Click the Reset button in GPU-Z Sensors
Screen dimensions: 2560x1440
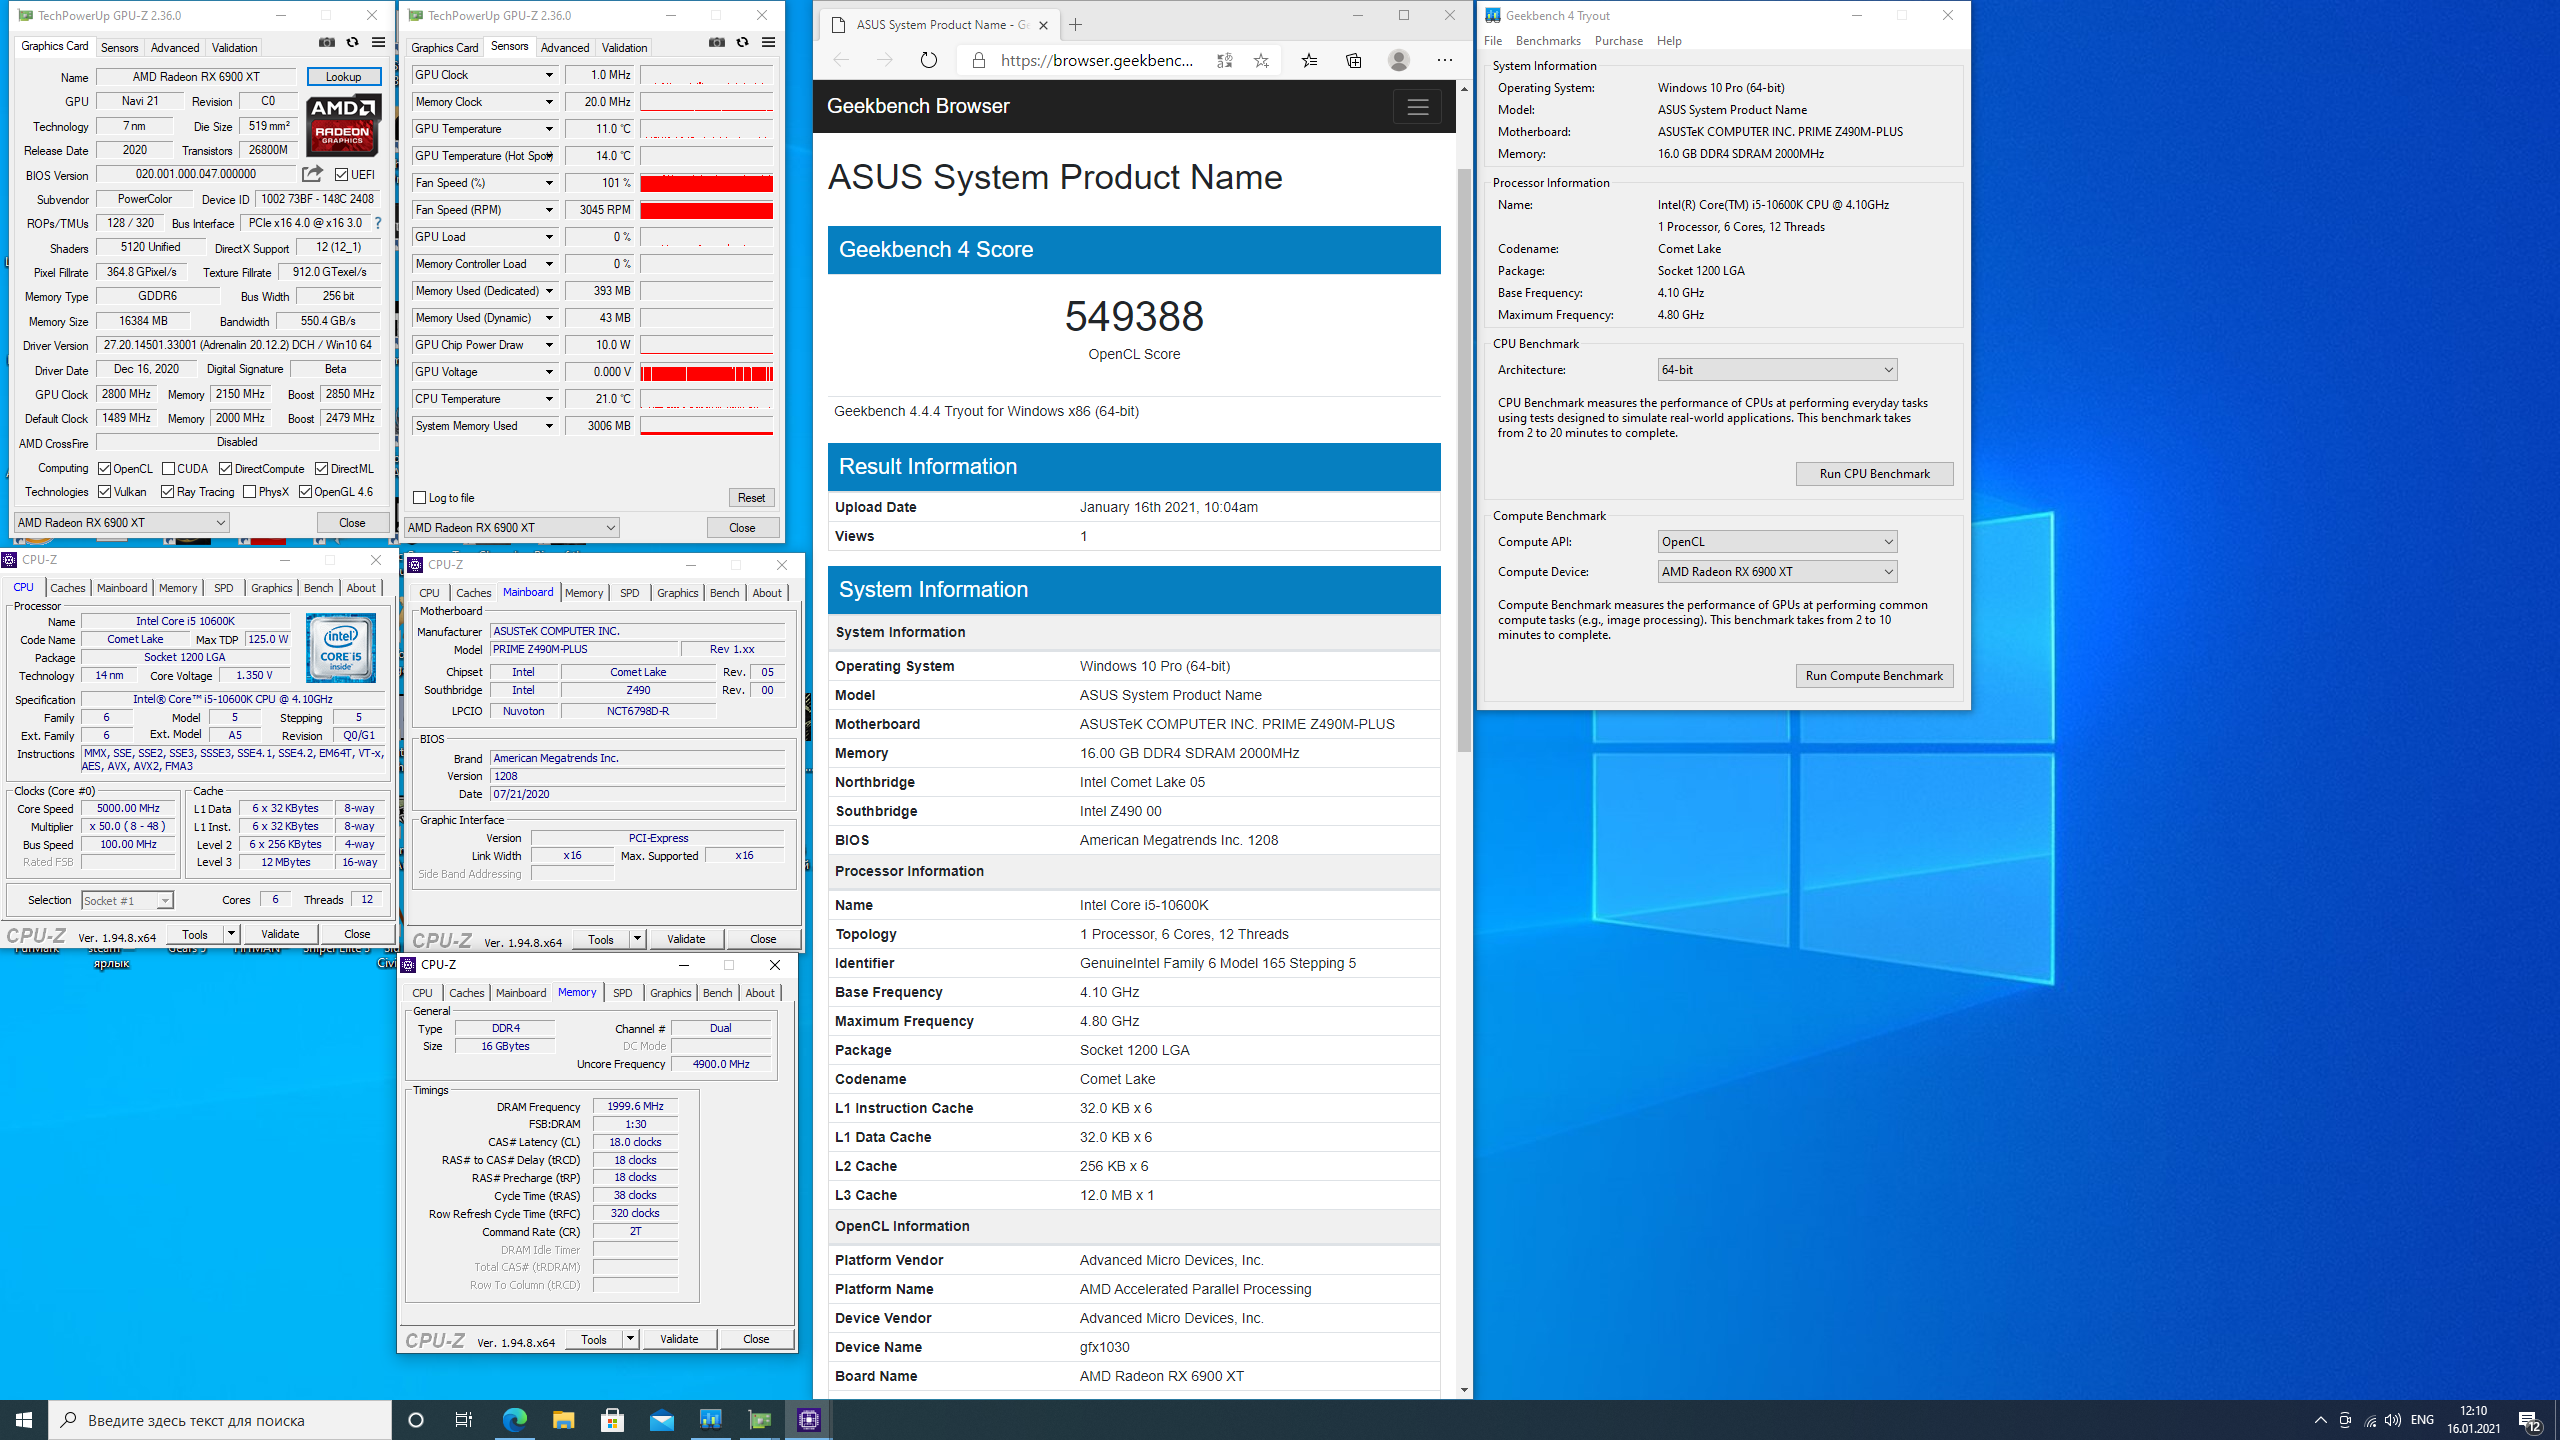[x=751, y=498]
